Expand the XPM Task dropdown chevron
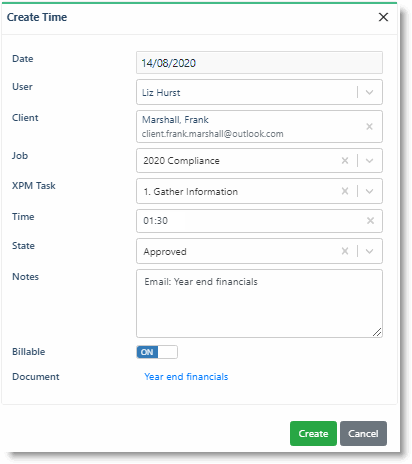Viewport: 412px width, 464px height. (369, 191)
